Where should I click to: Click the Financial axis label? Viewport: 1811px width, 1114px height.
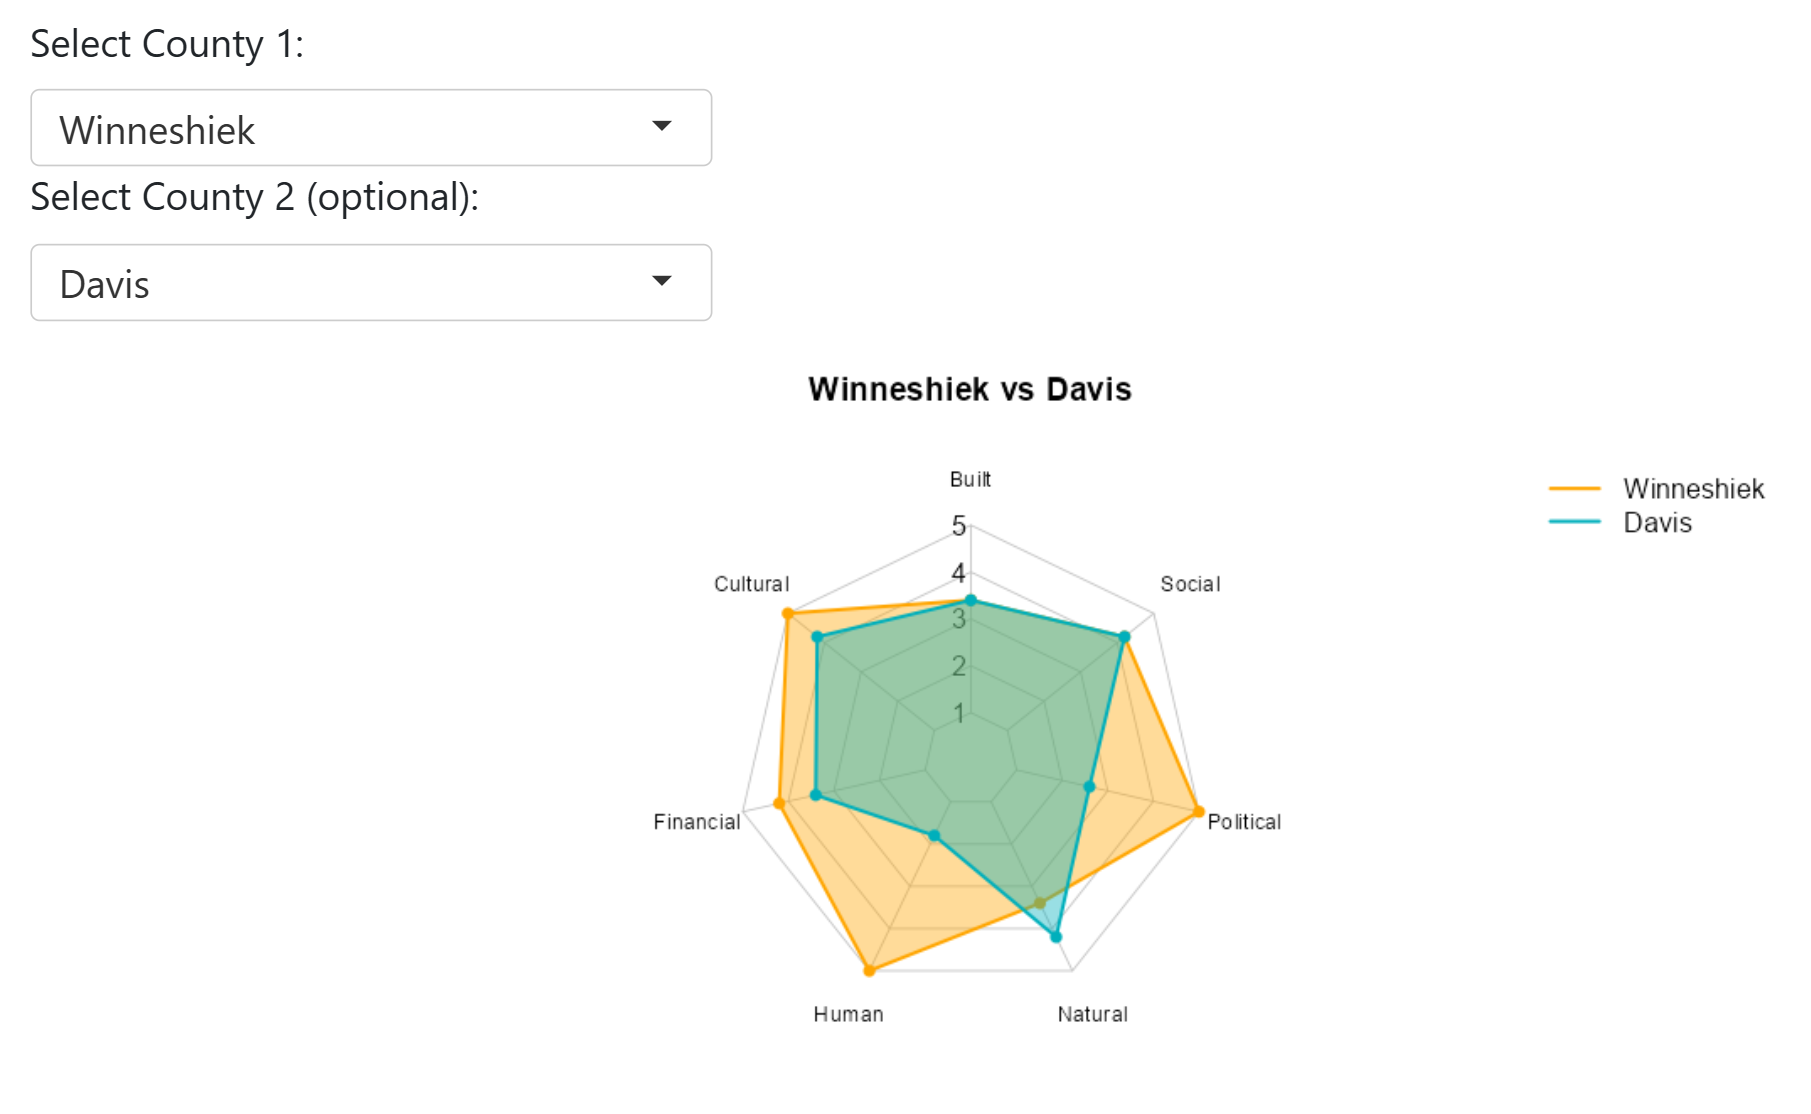click(x=697, y=822)
